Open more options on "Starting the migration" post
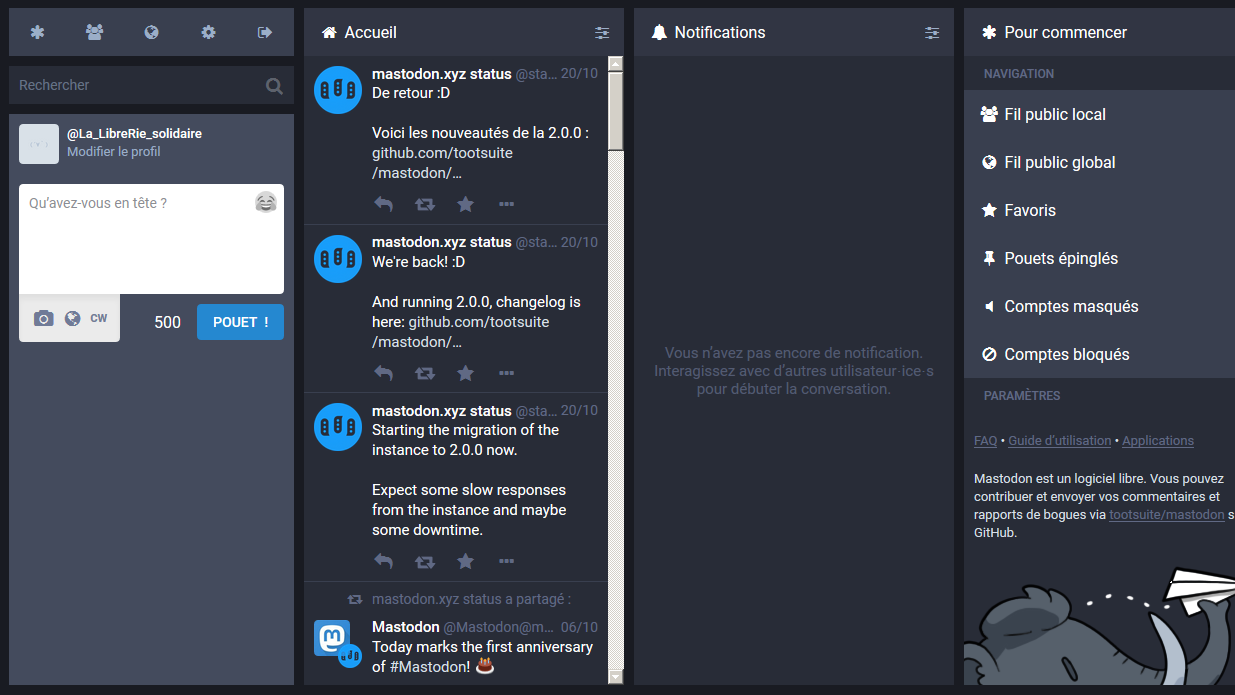 (x=506, y=562)
